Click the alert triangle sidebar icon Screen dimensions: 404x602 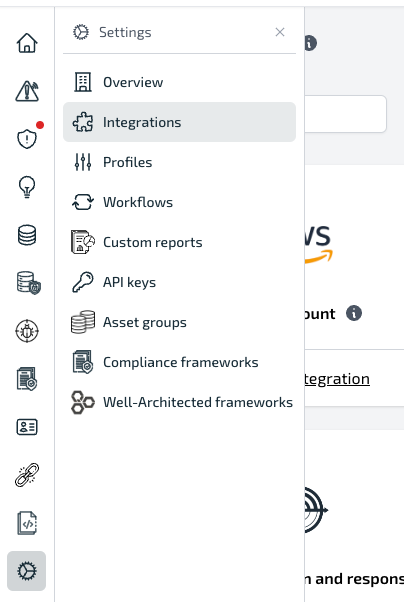[27, 91]
